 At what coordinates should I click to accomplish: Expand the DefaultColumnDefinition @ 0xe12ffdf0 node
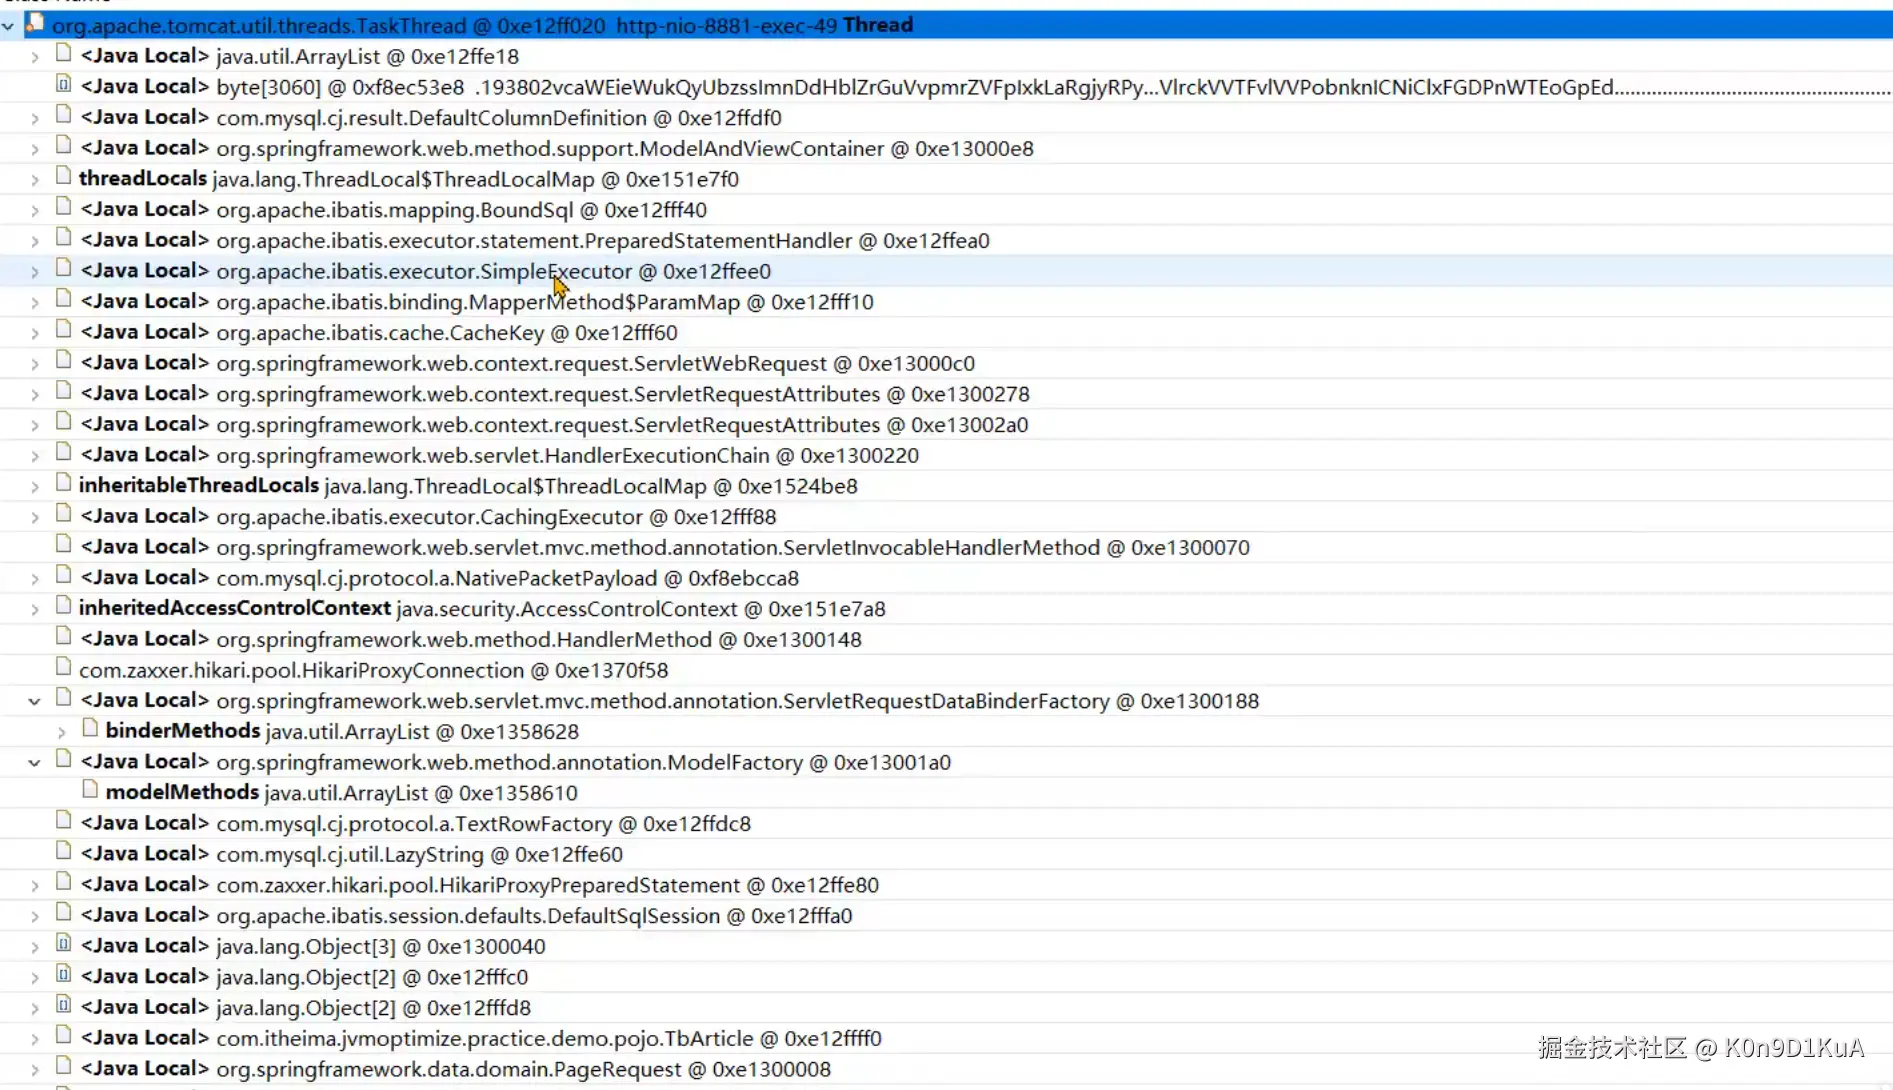pos(35,119)
